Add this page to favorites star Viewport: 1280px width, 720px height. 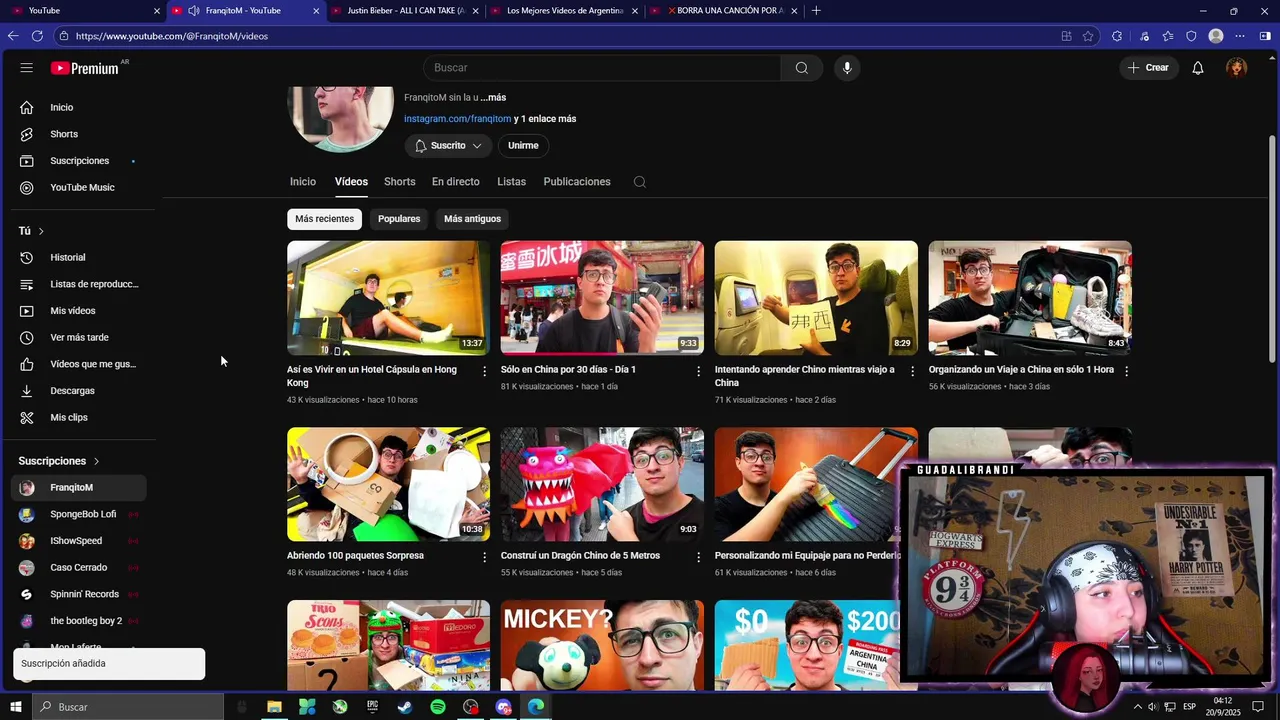[x=1088, y=36]
